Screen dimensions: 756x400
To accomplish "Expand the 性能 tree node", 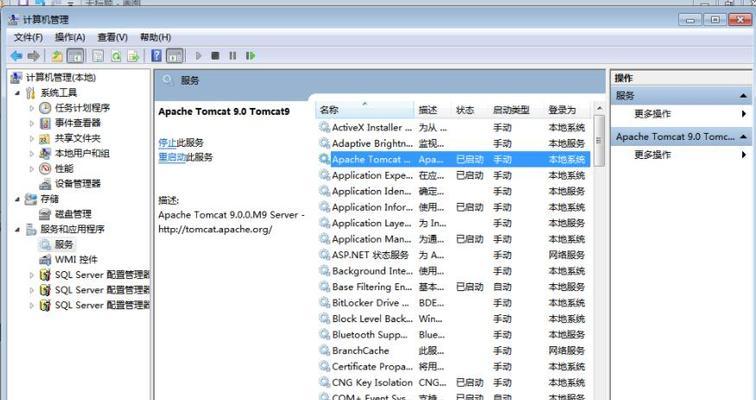I will (x=32, y=169).
